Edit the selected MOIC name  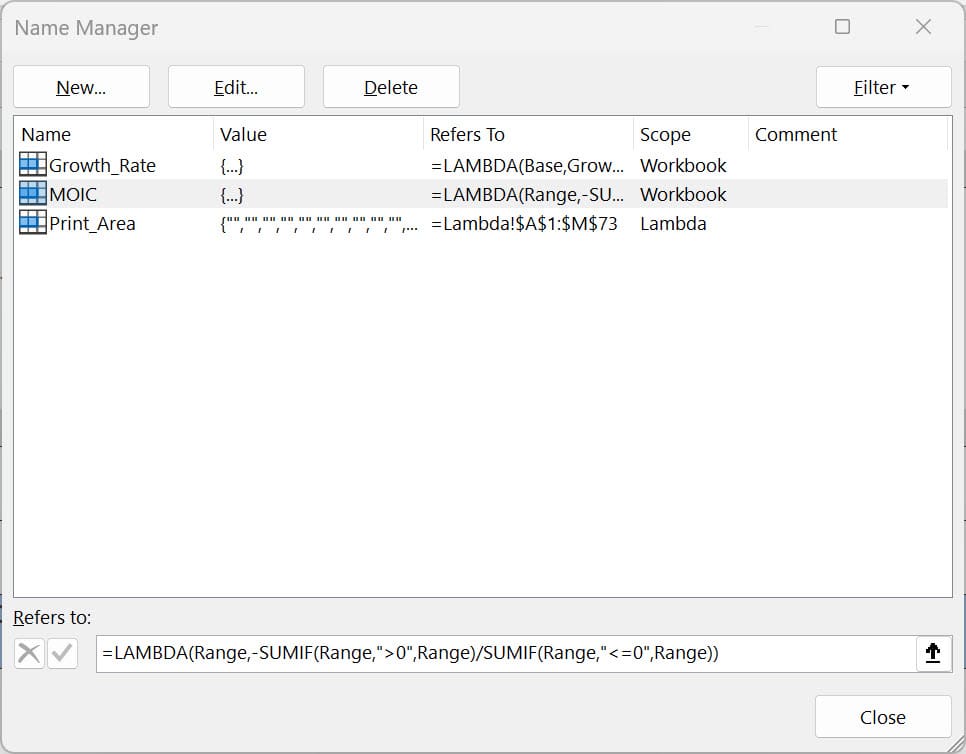pos(236,87)
